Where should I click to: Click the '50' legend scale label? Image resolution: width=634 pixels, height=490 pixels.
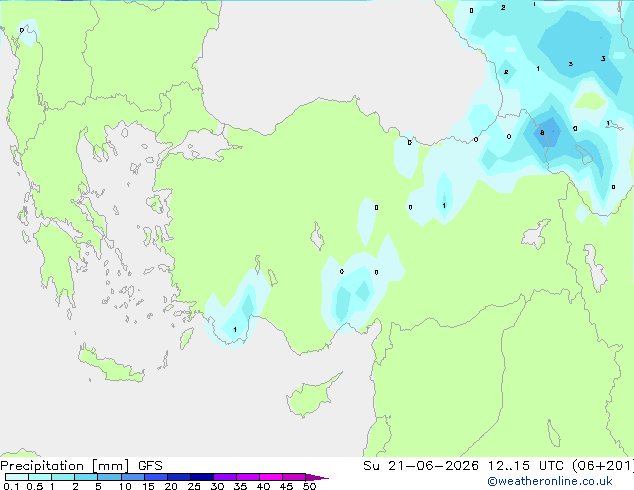click(309, 486)
